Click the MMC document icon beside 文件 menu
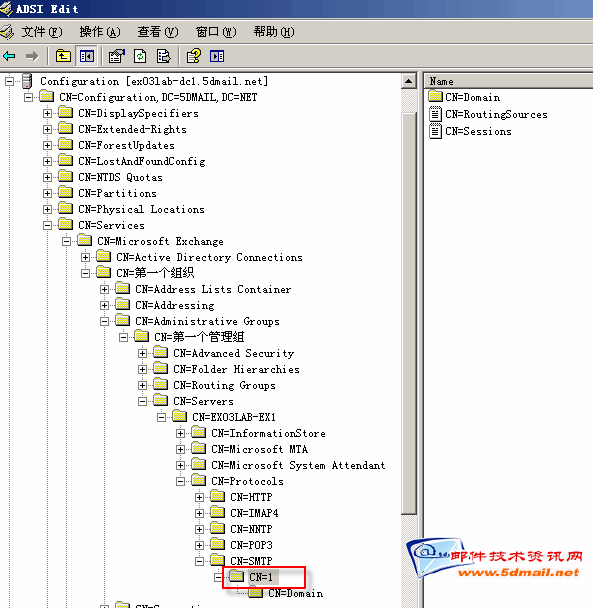Image resolution: width=593 pixels, height=608 pixels. click(7, 32)
